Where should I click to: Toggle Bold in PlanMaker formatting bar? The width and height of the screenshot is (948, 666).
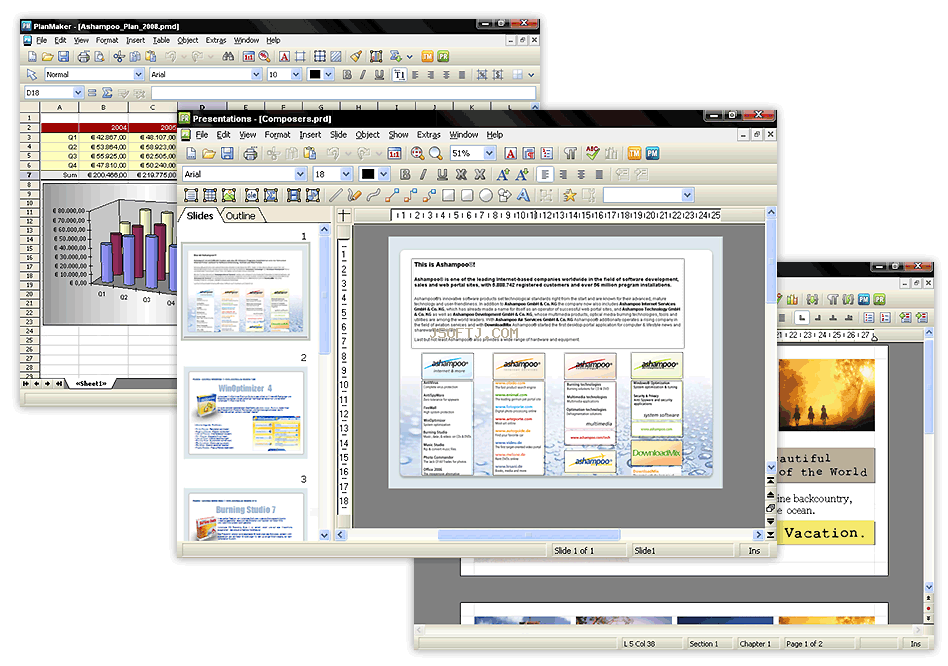tap(347, 74)
